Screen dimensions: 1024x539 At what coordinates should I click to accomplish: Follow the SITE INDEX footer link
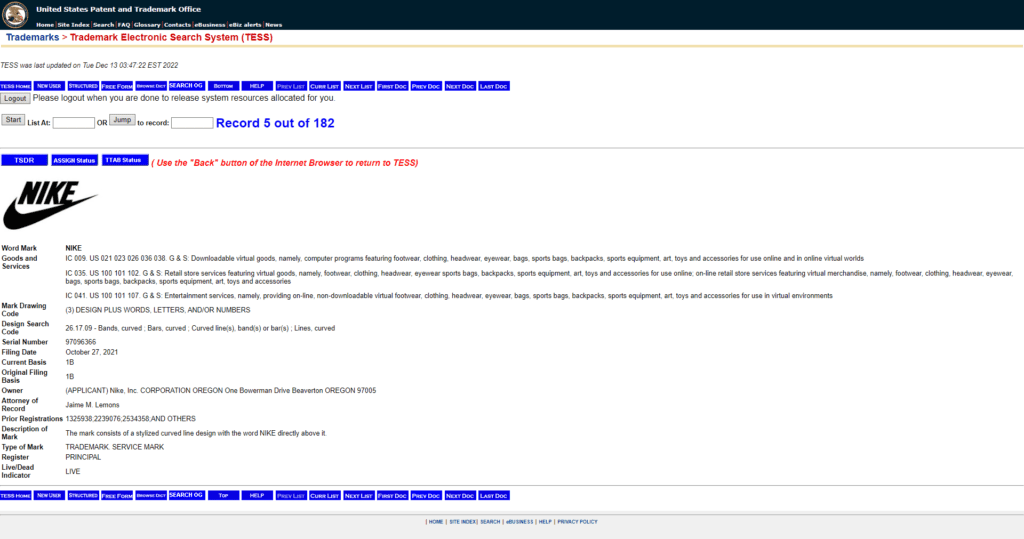click(462, 522)
